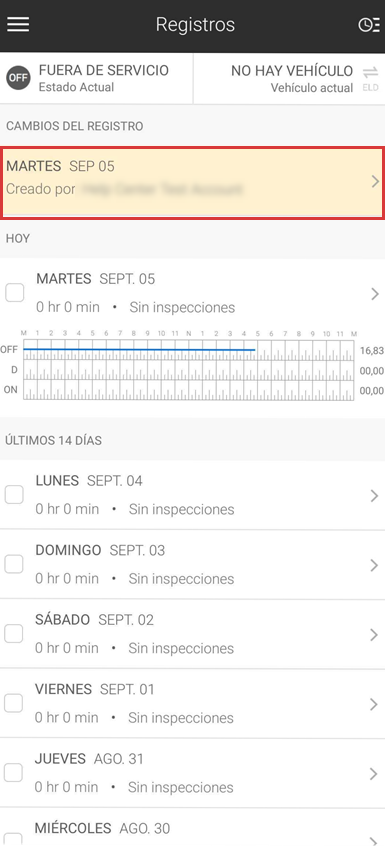
Task: Tap the vehicle swap arrows icon
Action: [370, 72]
